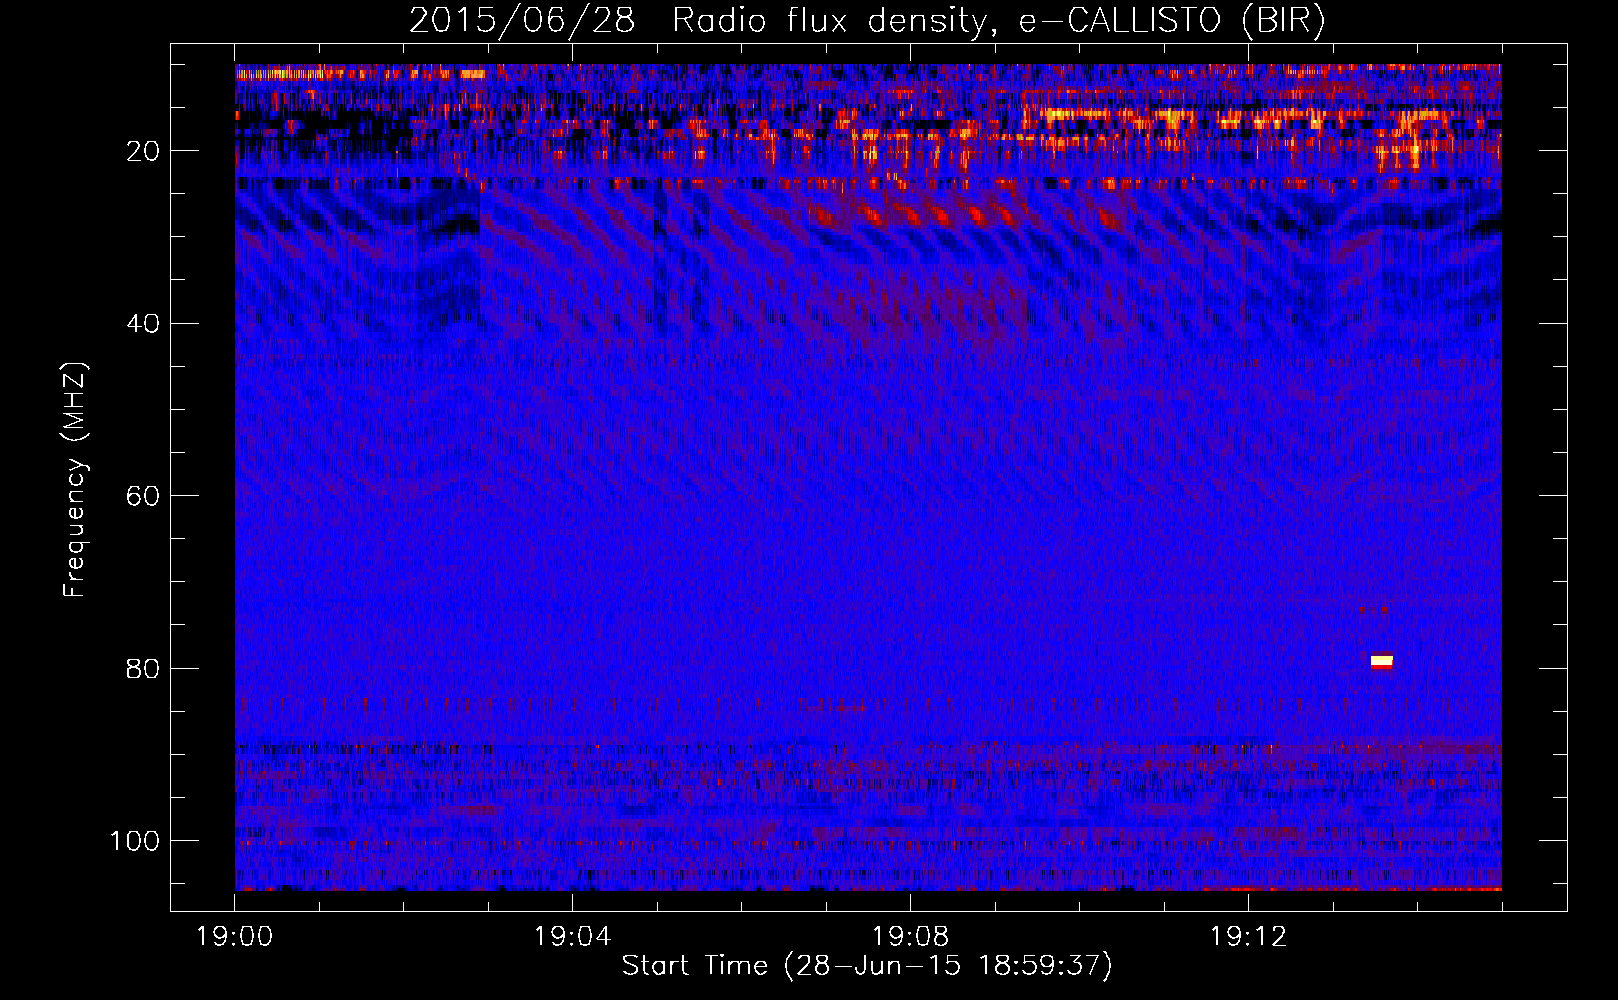Click the 80 frequency tick label
Image resolution: width=1618 pixels, height=1000 pixels.
pyautogui.click(x=143, y=669)
